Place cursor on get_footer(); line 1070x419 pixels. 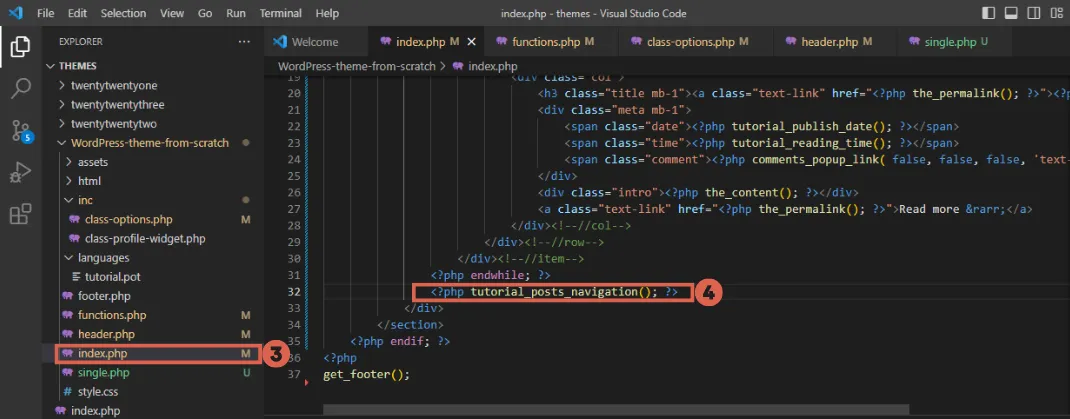tap(366, 375)
